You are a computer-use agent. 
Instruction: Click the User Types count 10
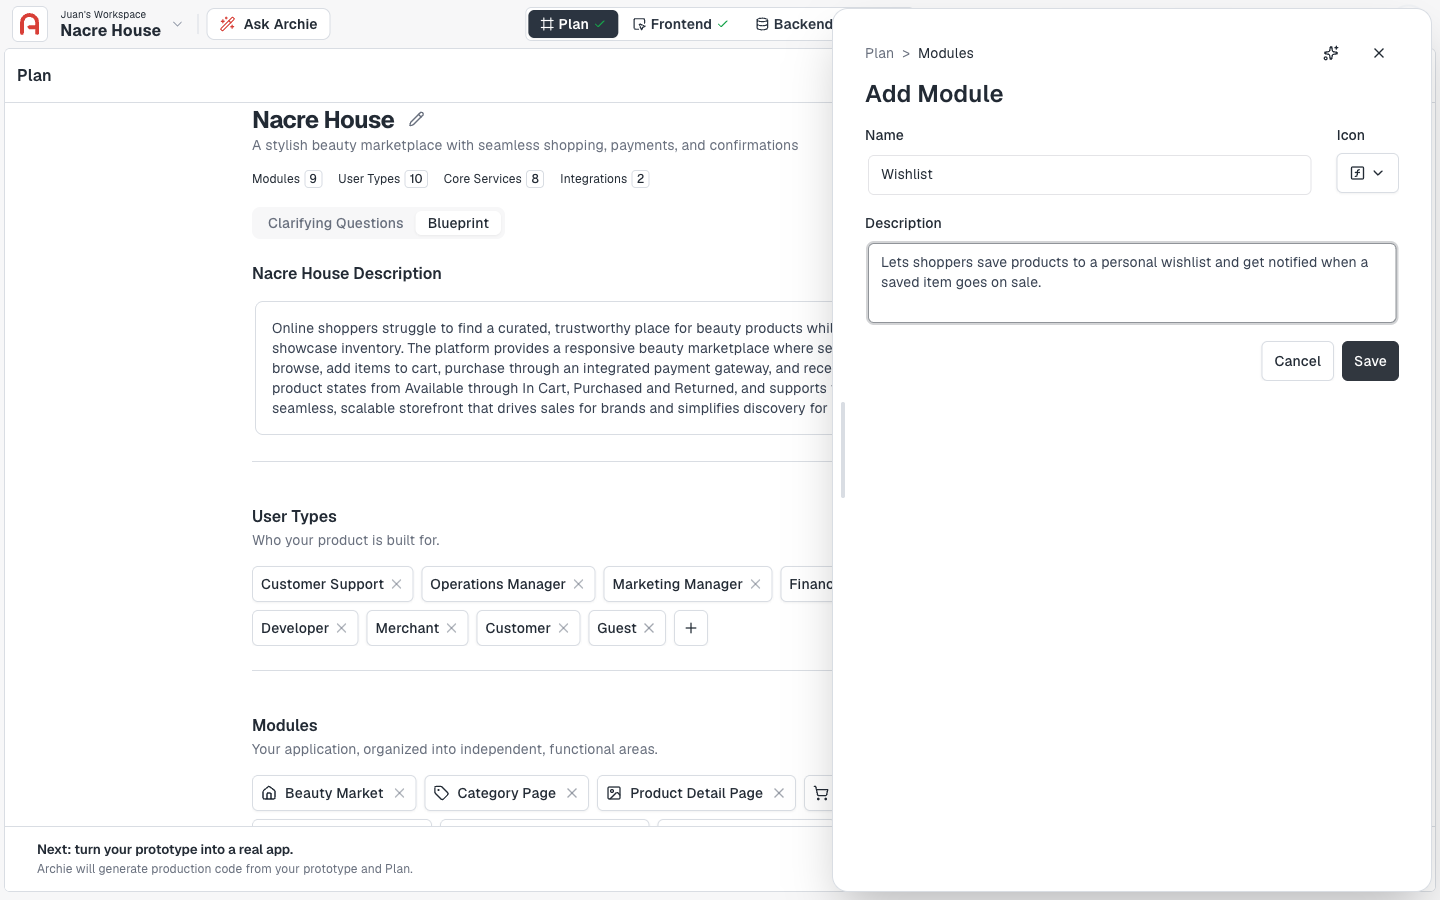pos(416,179)
